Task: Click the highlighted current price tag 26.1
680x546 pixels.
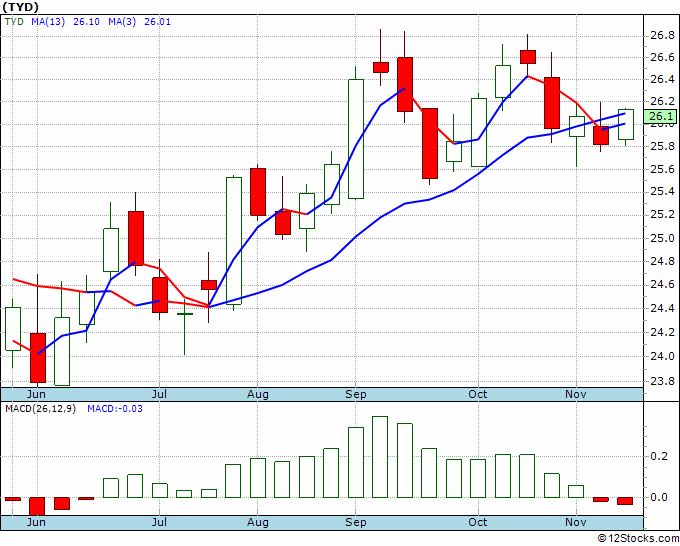Action: point(660,116)
